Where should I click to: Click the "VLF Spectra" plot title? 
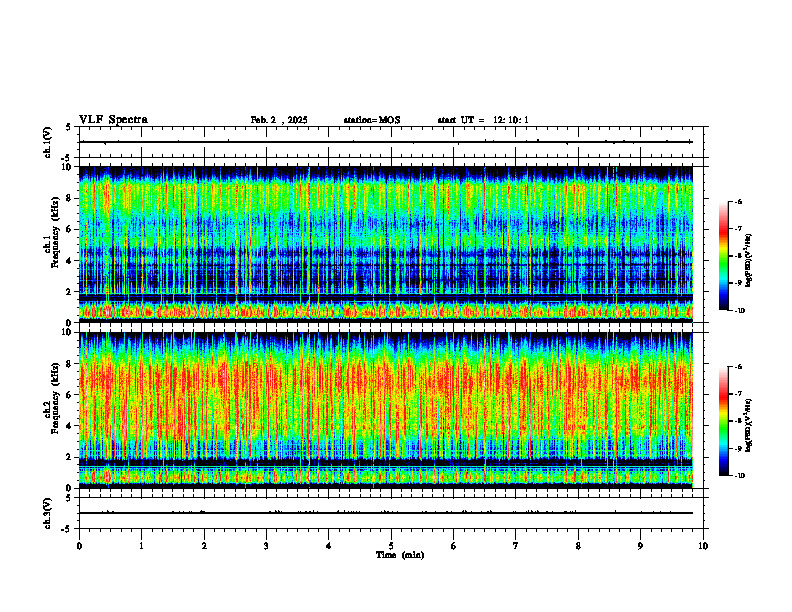pos(113,120)
